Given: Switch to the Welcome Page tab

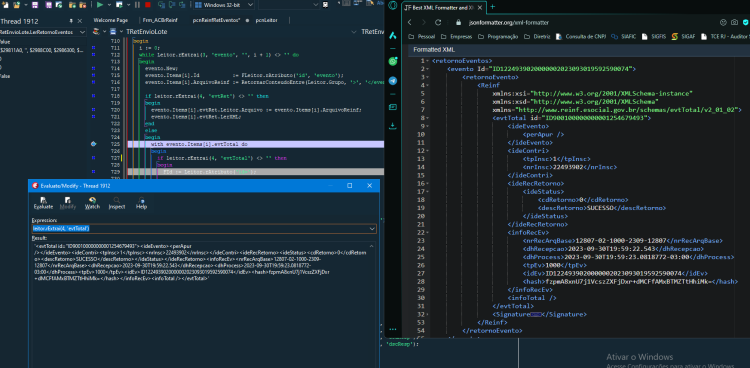Looking at the screenshot, I should [110, 21].
